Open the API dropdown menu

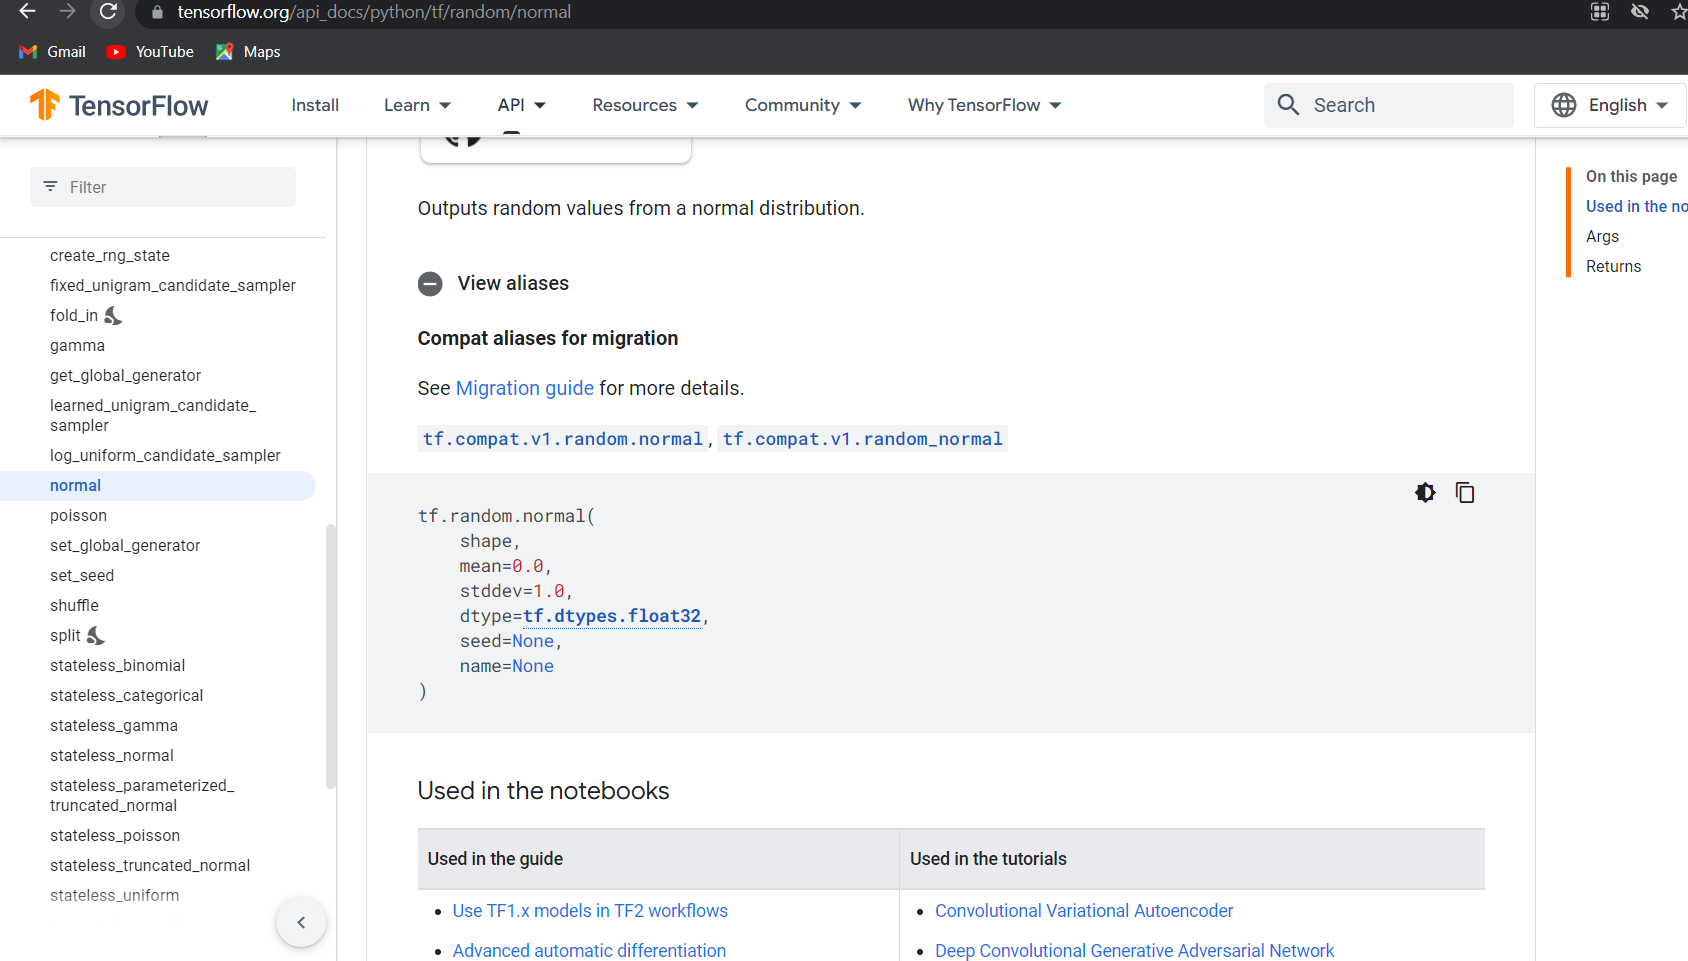coord(521,105)
